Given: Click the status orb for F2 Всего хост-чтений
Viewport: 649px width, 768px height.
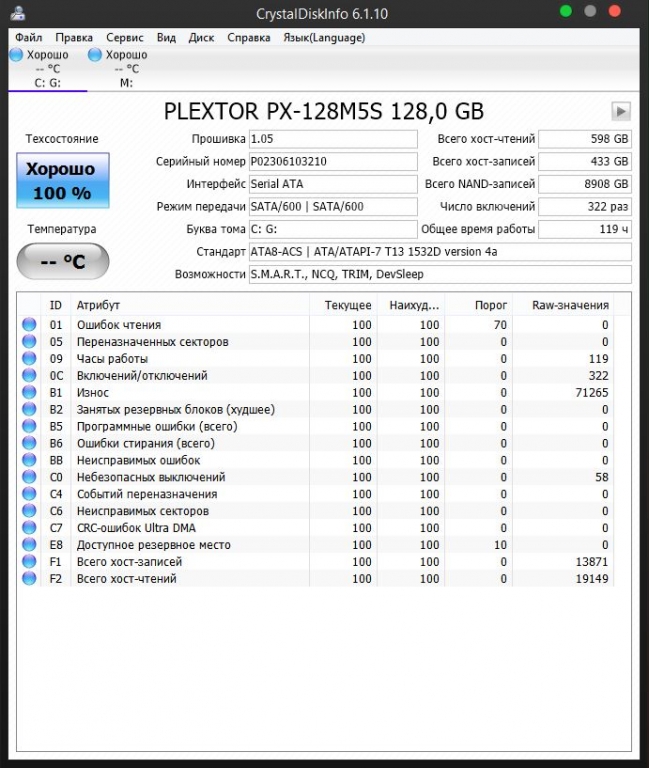Looking at the screenshot, I should click(x=29, y=578).
